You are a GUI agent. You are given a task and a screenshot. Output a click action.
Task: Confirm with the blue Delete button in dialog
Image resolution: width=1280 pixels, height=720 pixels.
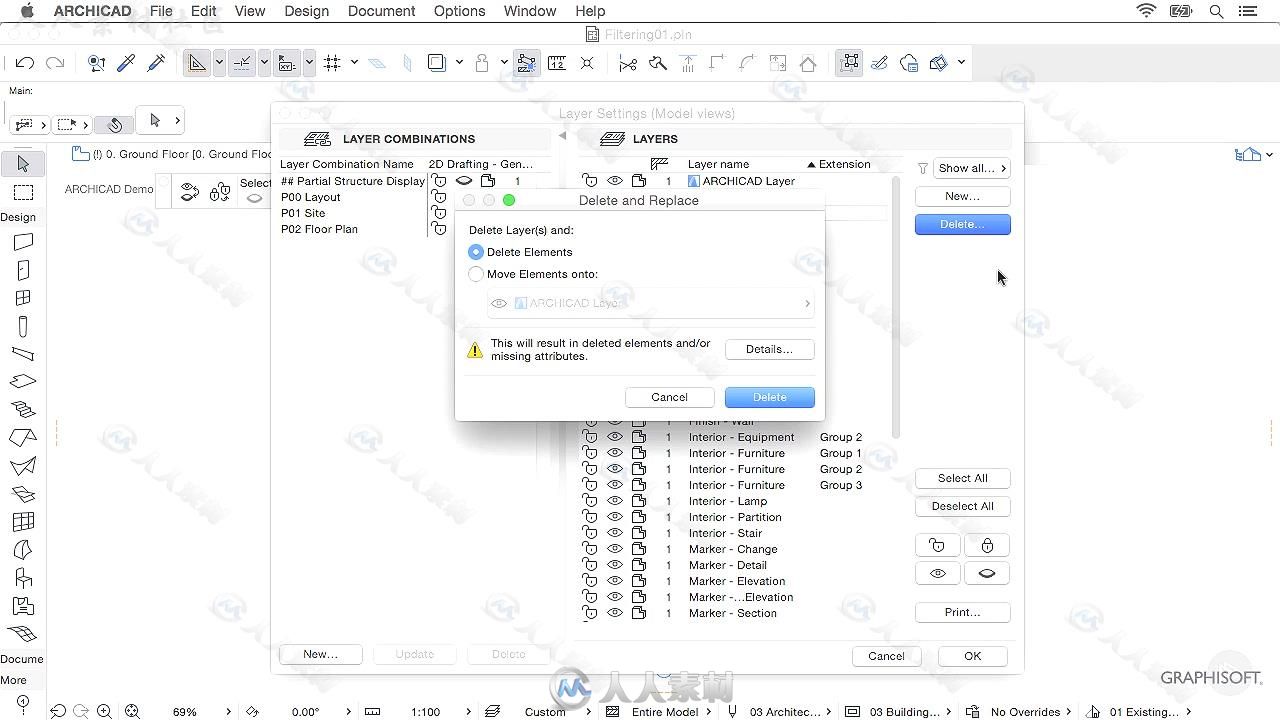pos(769,397)
